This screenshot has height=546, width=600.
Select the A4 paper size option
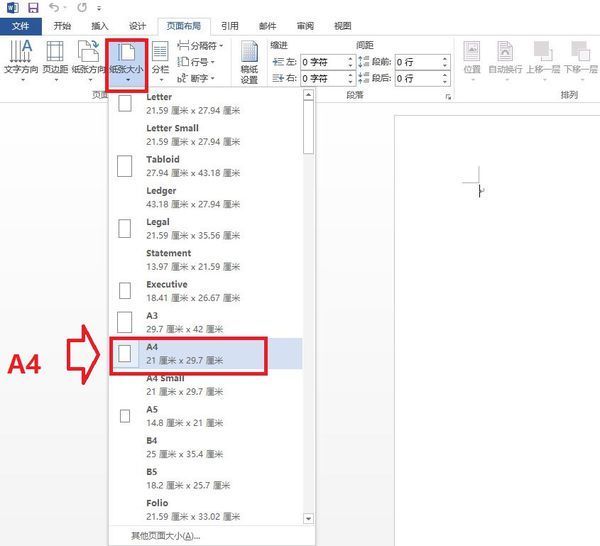(x=190, y=353)
